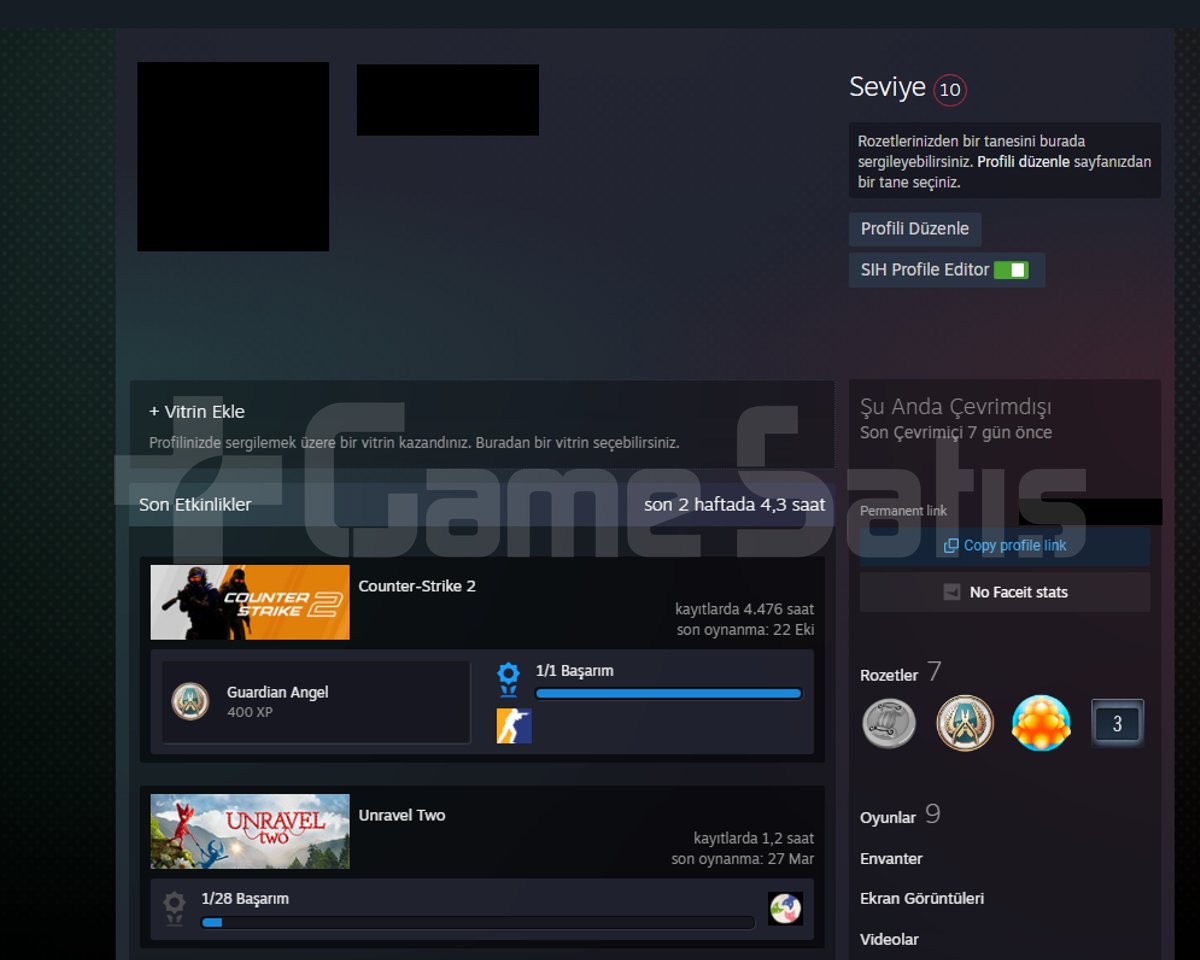Select the badge showing number 3

point(1117,723)
